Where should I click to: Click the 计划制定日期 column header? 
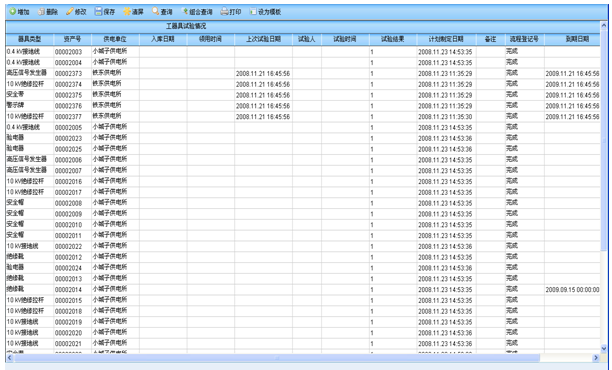(x=447, y=39)
